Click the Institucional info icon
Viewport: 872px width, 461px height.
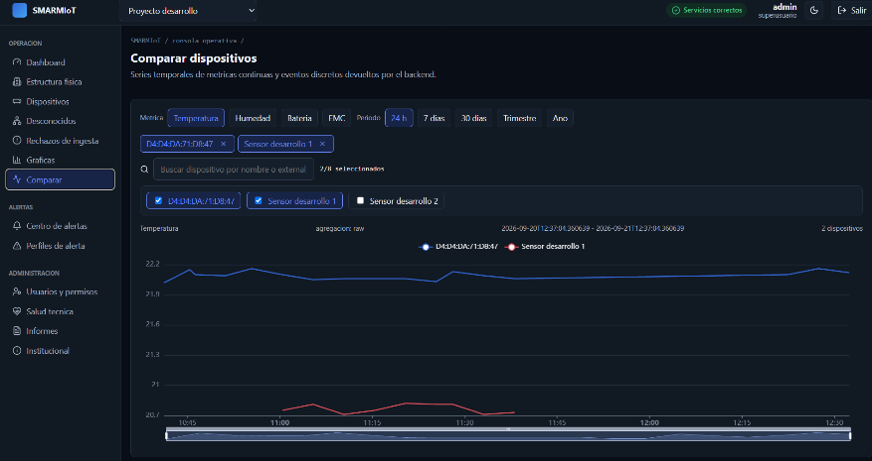[x=17, y=351]
